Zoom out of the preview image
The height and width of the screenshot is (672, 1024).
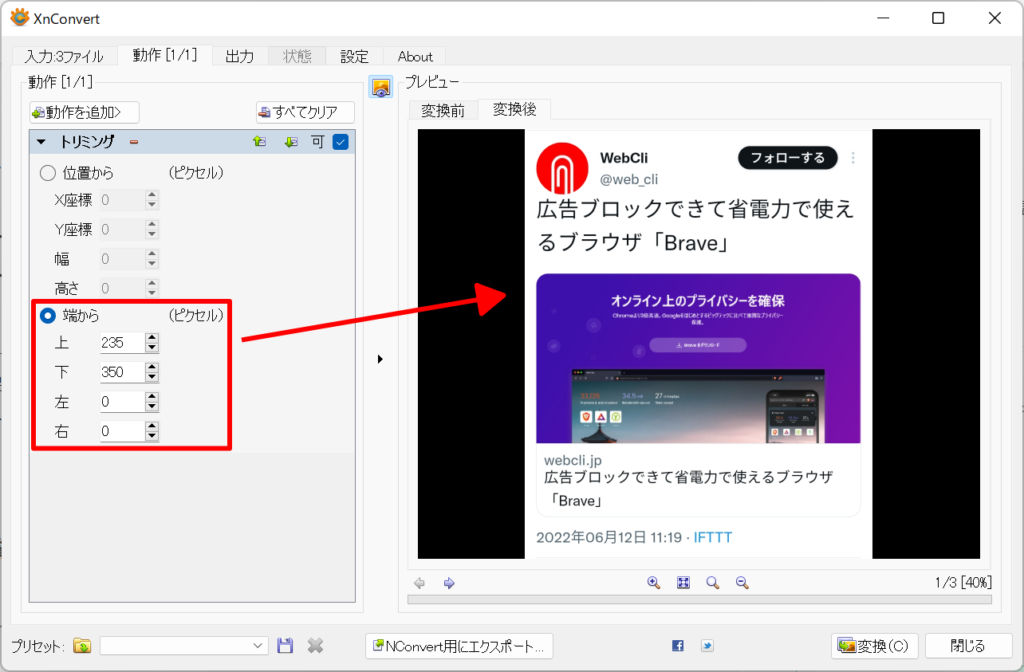[741, 583]
